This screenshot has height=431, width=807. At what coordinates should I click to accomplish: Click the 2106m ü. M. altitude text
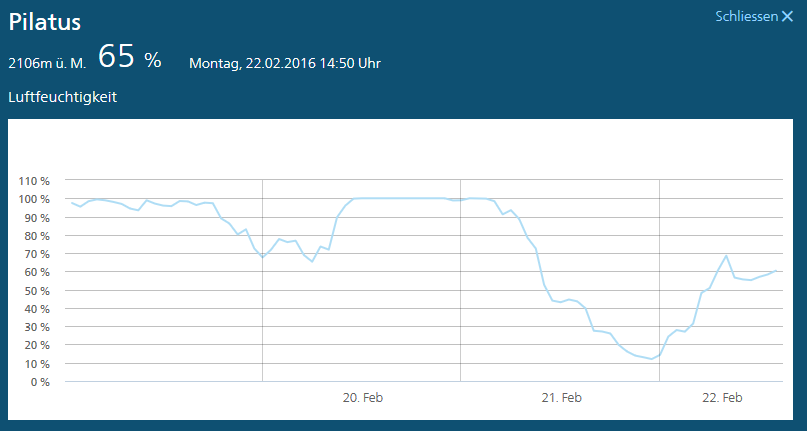(47, 63)
